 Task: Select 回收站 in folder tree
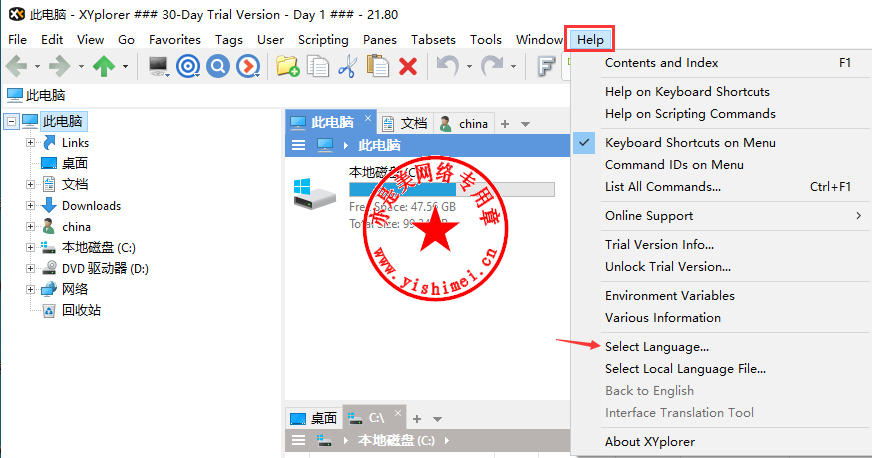pos(81,310)
